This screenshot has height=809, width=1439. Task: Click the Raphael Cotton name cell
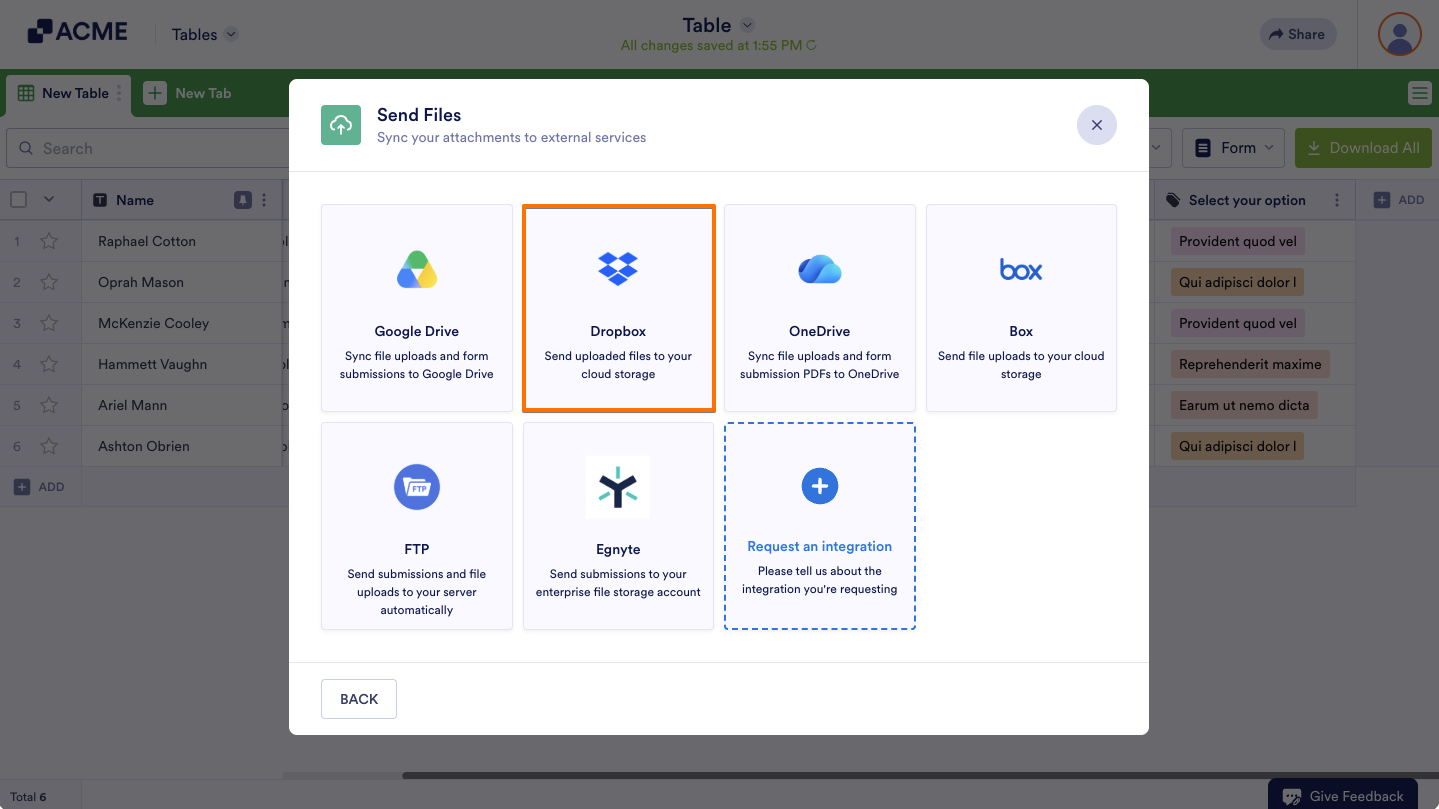182,241
